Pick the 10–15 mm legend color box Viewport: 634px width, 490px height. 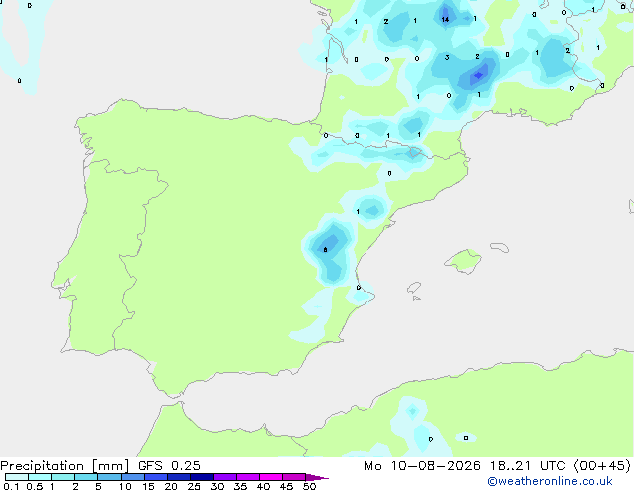click(x=132, y=477)
